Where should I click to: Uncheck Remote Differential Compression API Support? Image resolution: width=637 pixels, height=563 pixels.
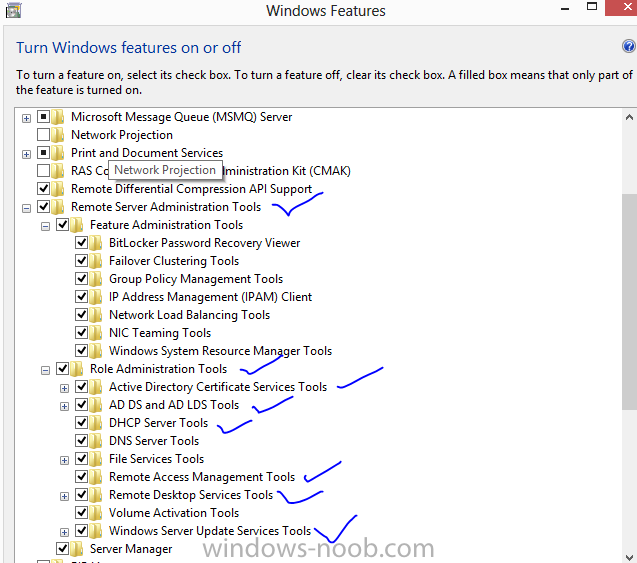coord(43,188)
